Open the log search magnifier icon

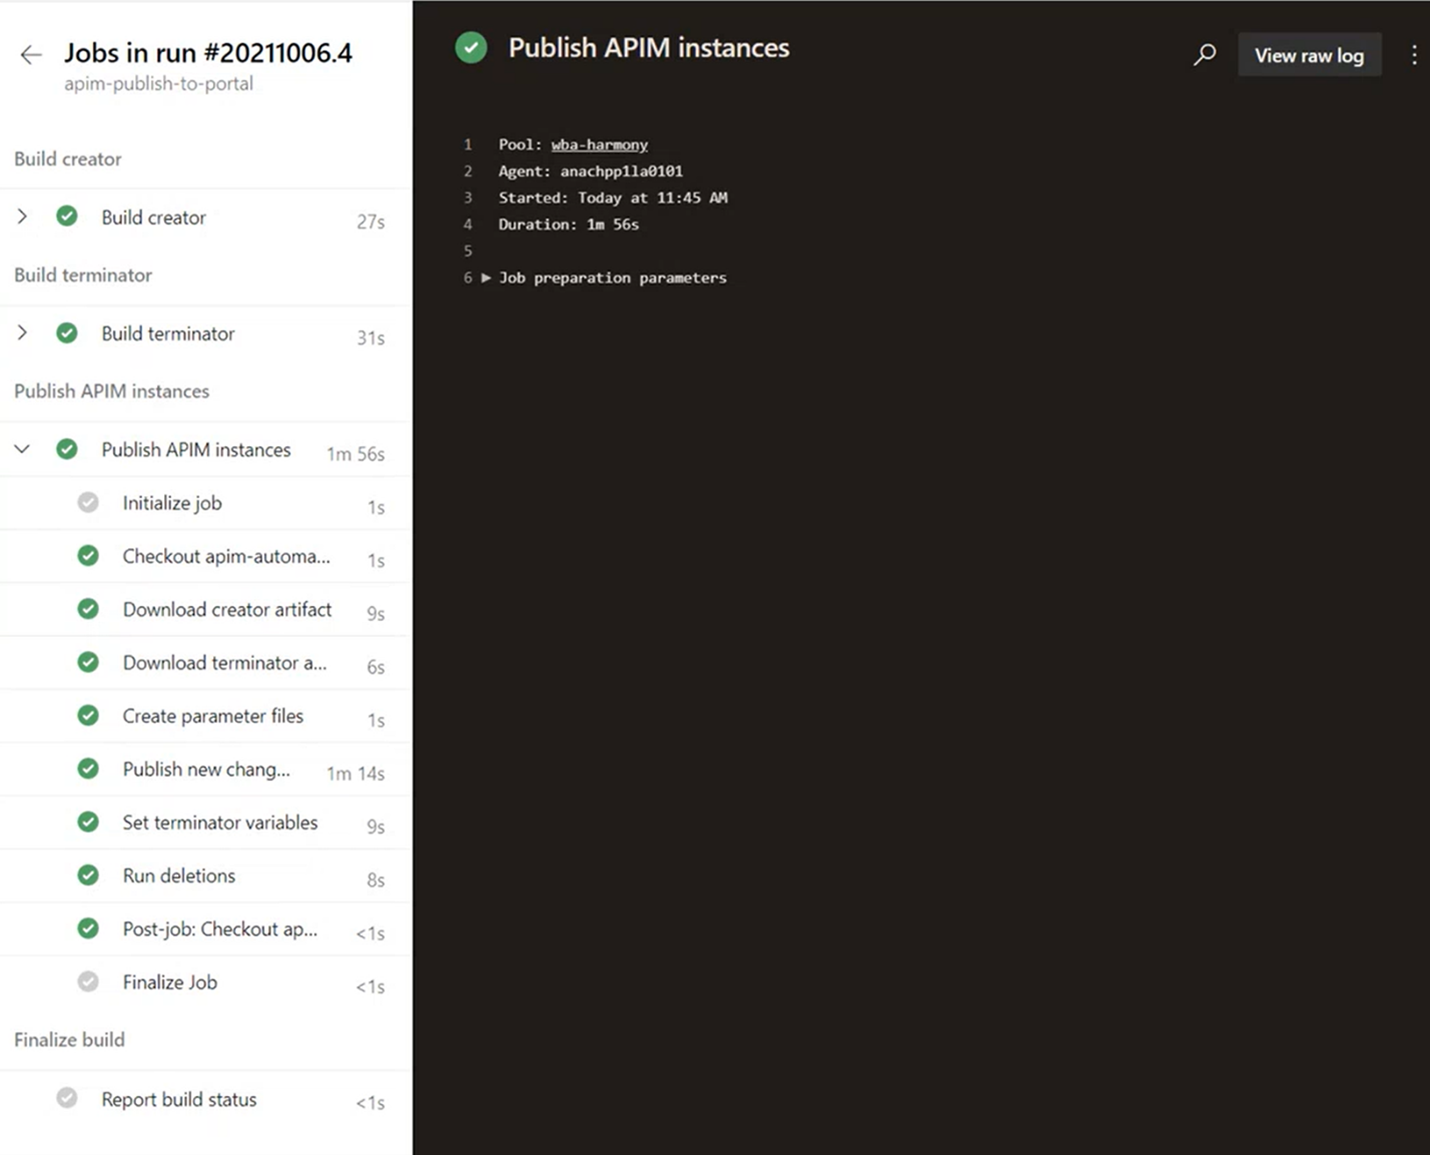point(1205,54)
